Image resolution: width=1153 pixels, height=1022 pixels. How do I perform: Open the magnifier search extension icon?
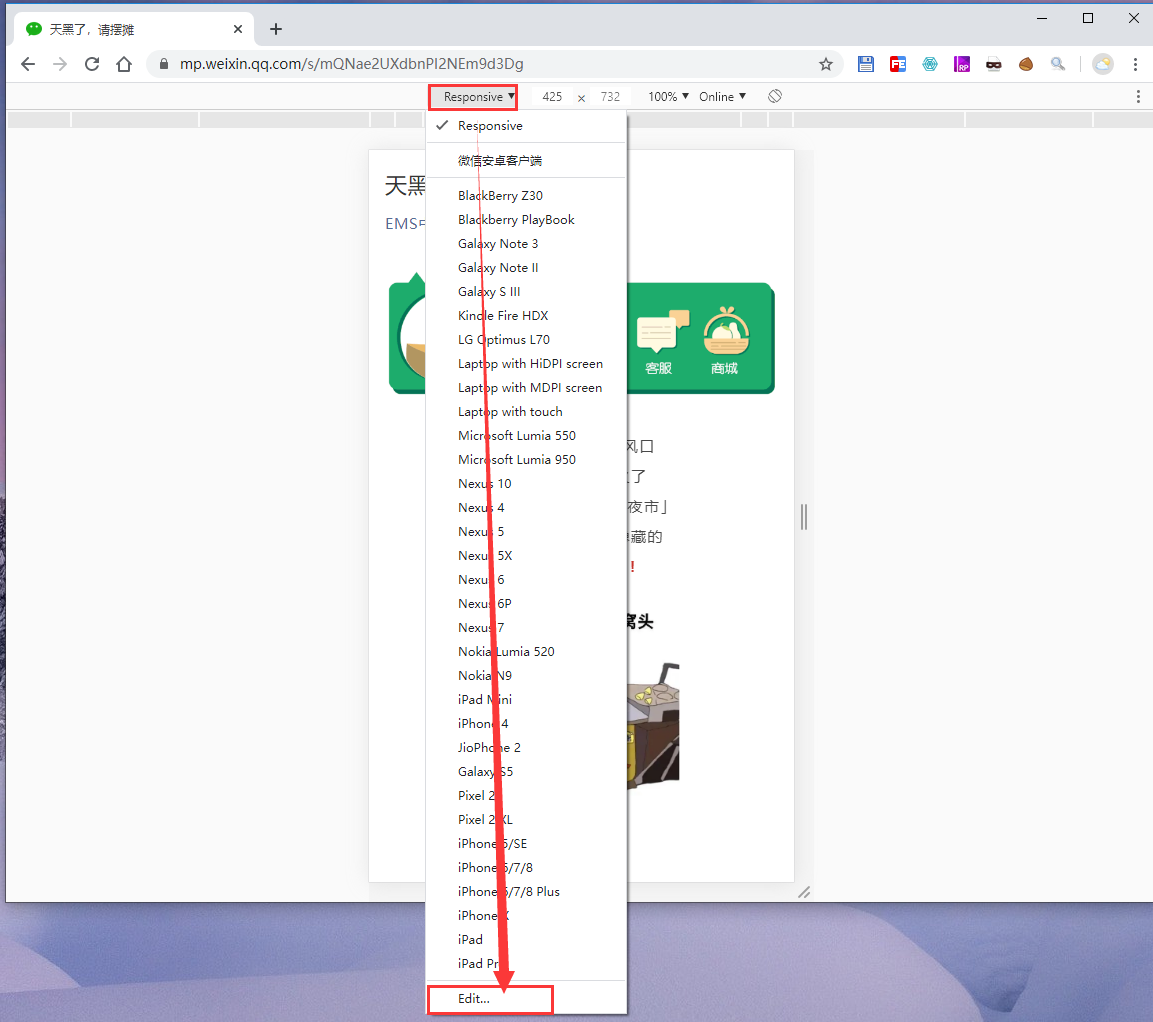click(1057, 64)
